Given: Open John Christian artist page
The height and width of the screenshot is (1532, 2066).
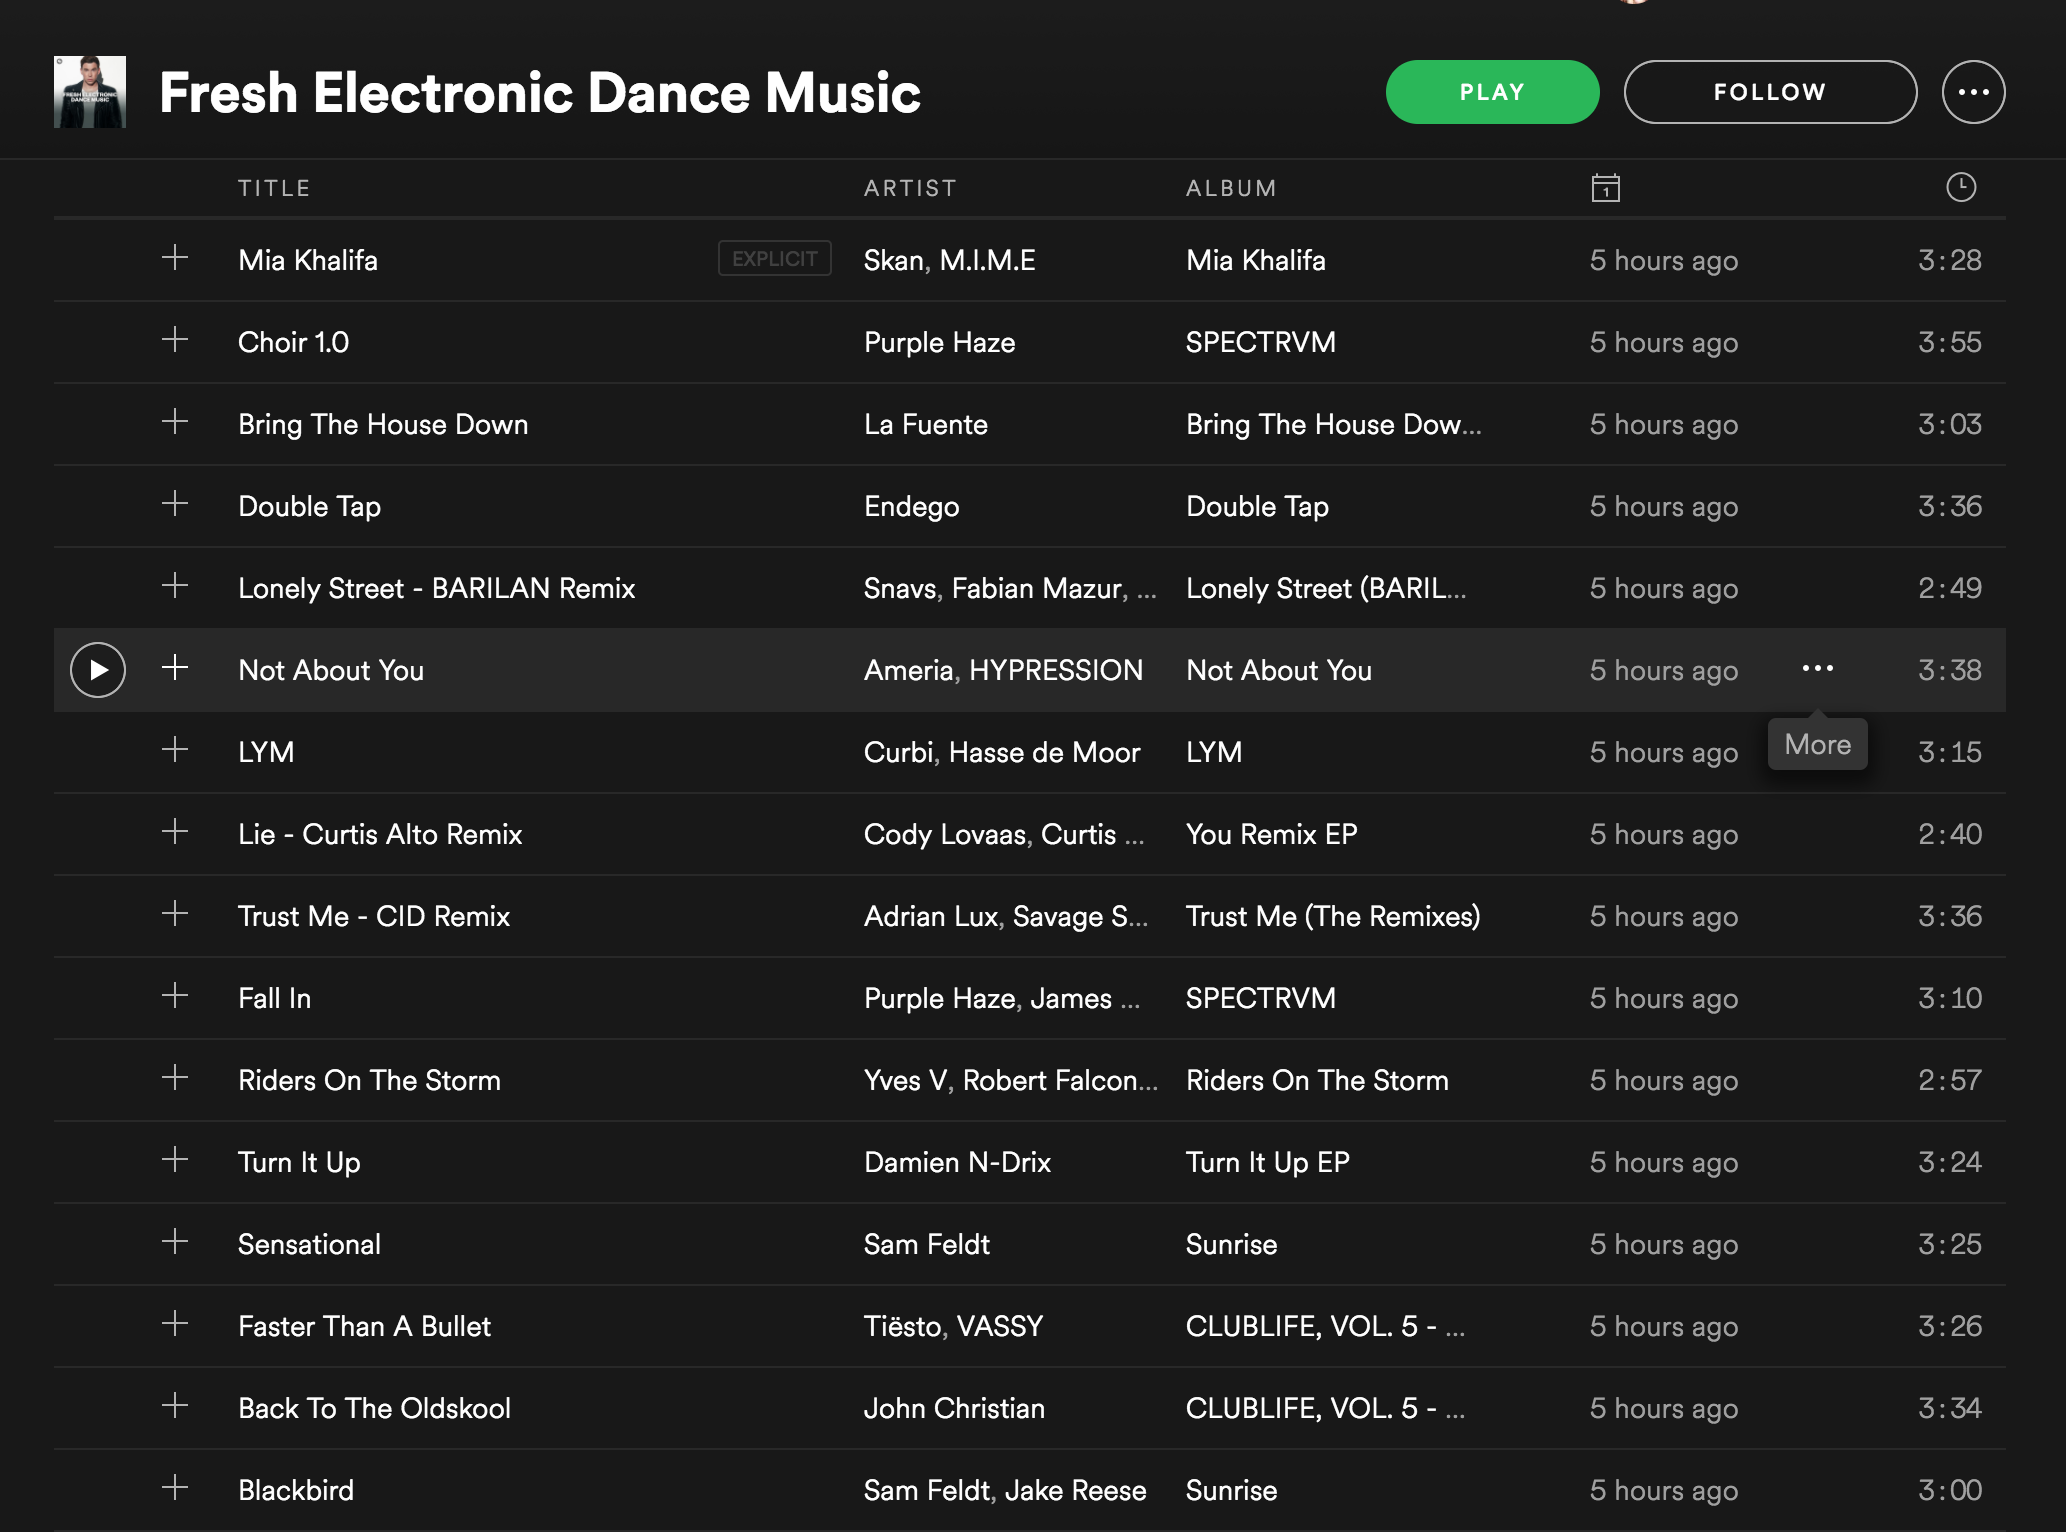Looking at the screenshot, I should tap(955, 1409).
